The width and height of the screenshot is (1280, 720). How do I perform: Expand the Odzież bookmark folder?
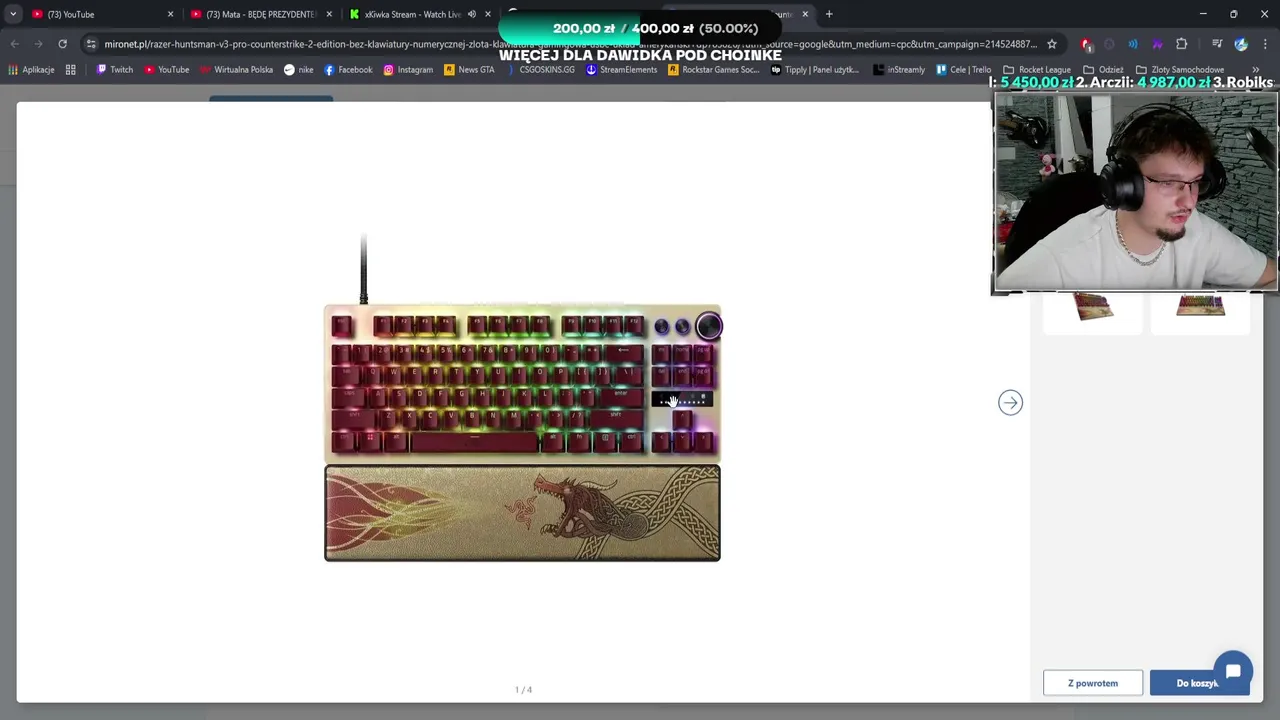click(x=1102, y=70)
